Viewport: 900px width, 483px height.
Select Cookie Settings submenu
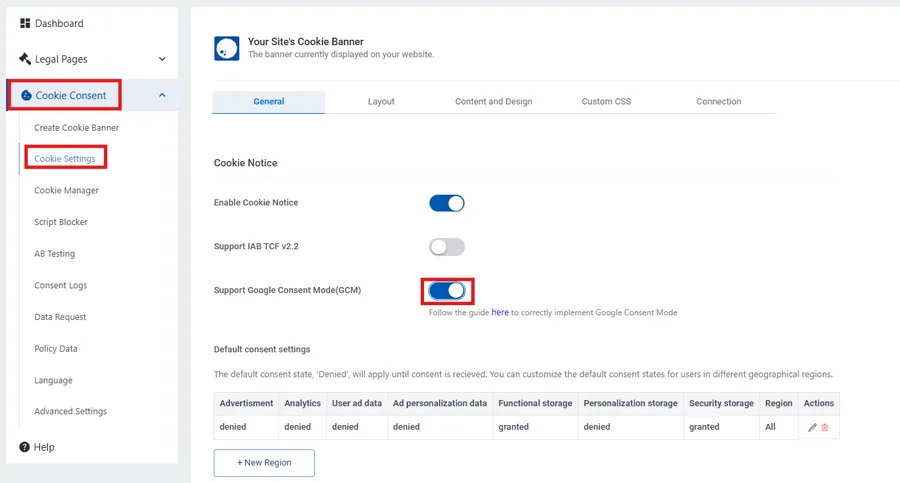point(65,159)
